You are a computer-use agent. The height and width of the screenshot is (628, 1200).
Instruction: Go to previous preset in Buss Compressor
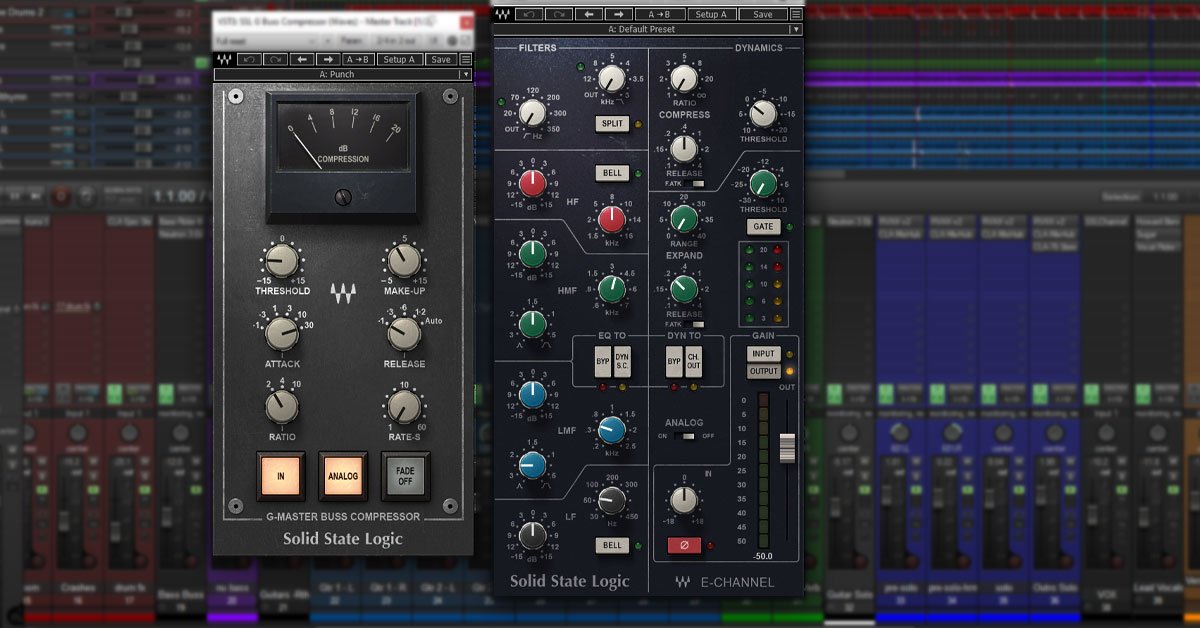click(x=300, y=59)
